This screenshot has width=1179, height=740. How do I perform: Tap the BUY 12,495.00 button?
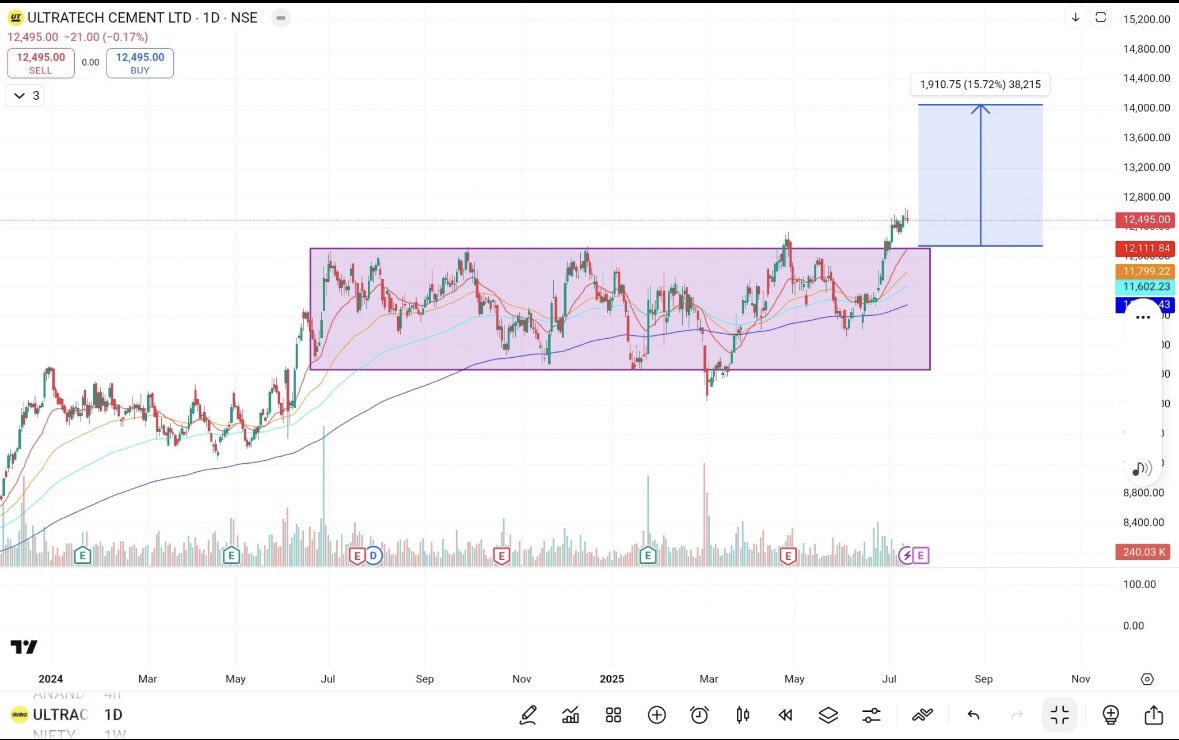coord(140,63)
